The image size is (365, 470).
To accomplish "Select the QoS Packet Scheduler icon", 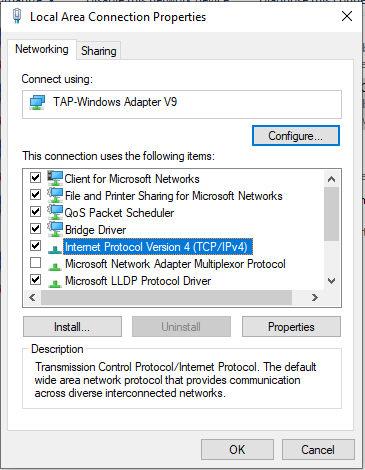I will [x=55, y=212].
